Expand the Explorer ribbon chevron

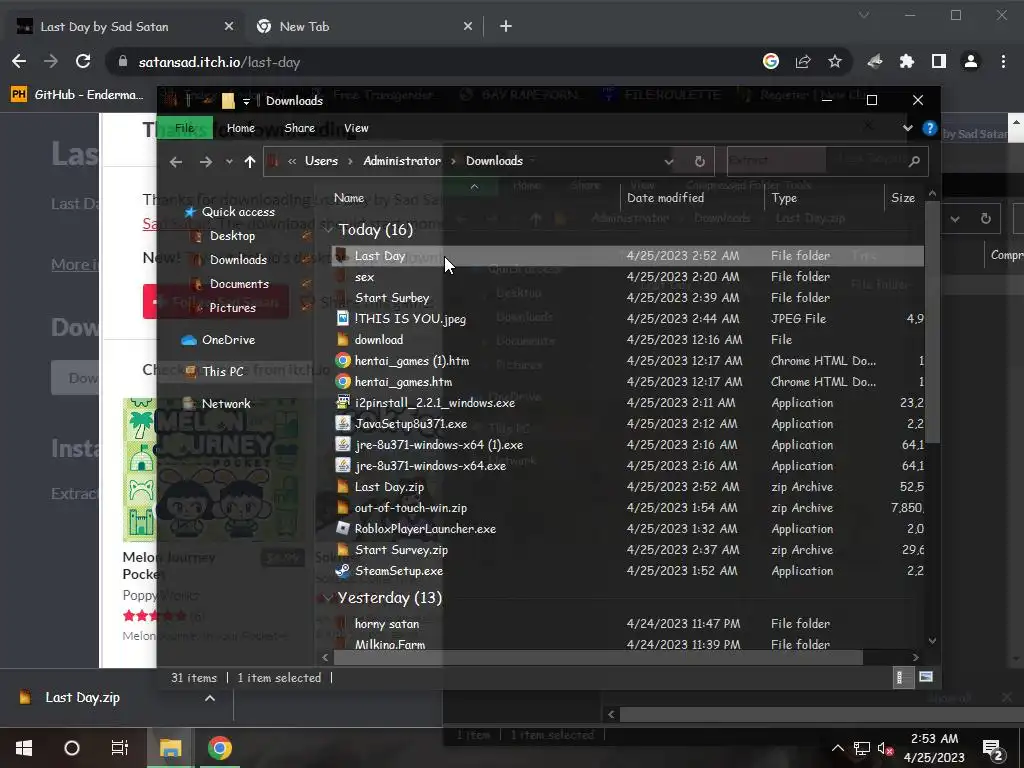click(908, 128)
